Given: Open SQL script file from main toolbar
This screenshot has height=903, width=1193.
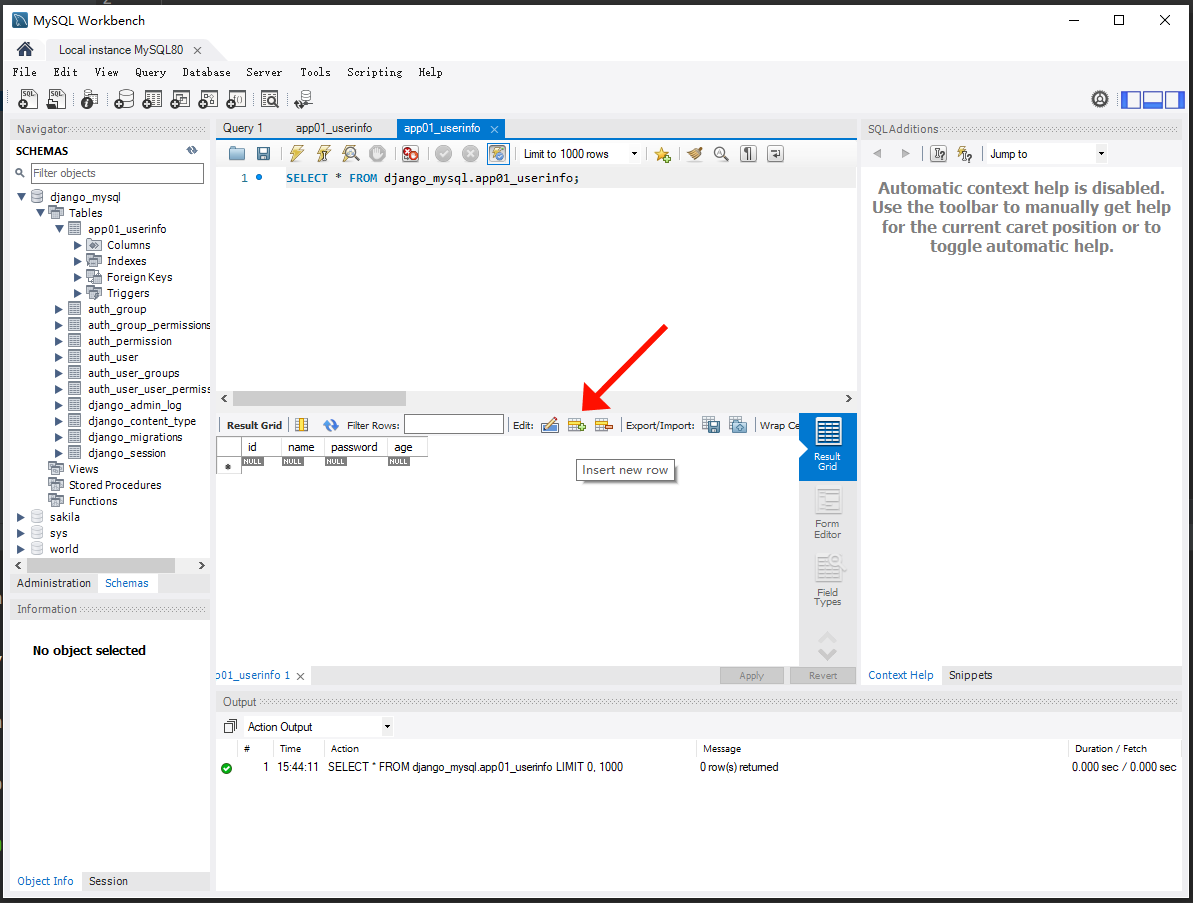Looking at the screenshot, I should pos(56,99).
